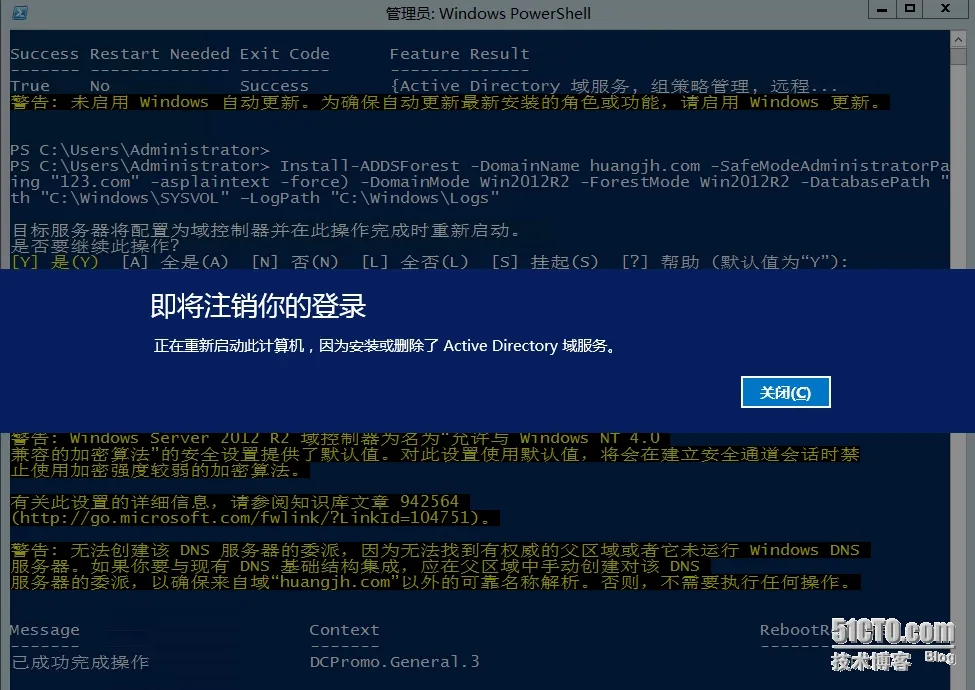Click the message about restarting for Active Directory 域服务
975x690 pixels.
[x=384, y=346]
